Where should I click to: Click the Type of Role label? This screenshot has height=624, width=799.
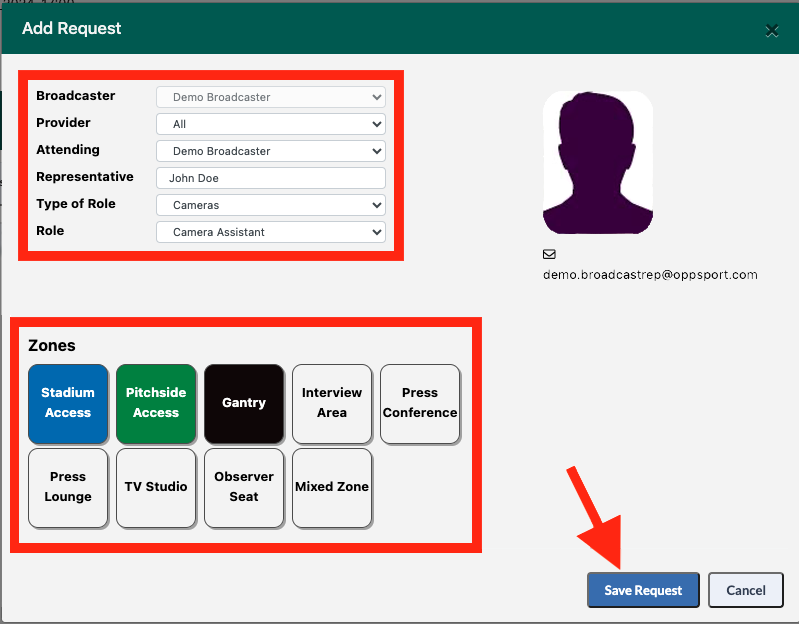[75, 204]
